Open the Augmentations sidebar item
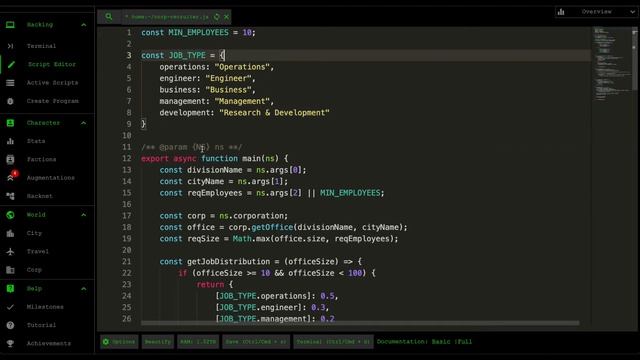The height and width of the screenshot is (360, 640). tap(51, 178)
